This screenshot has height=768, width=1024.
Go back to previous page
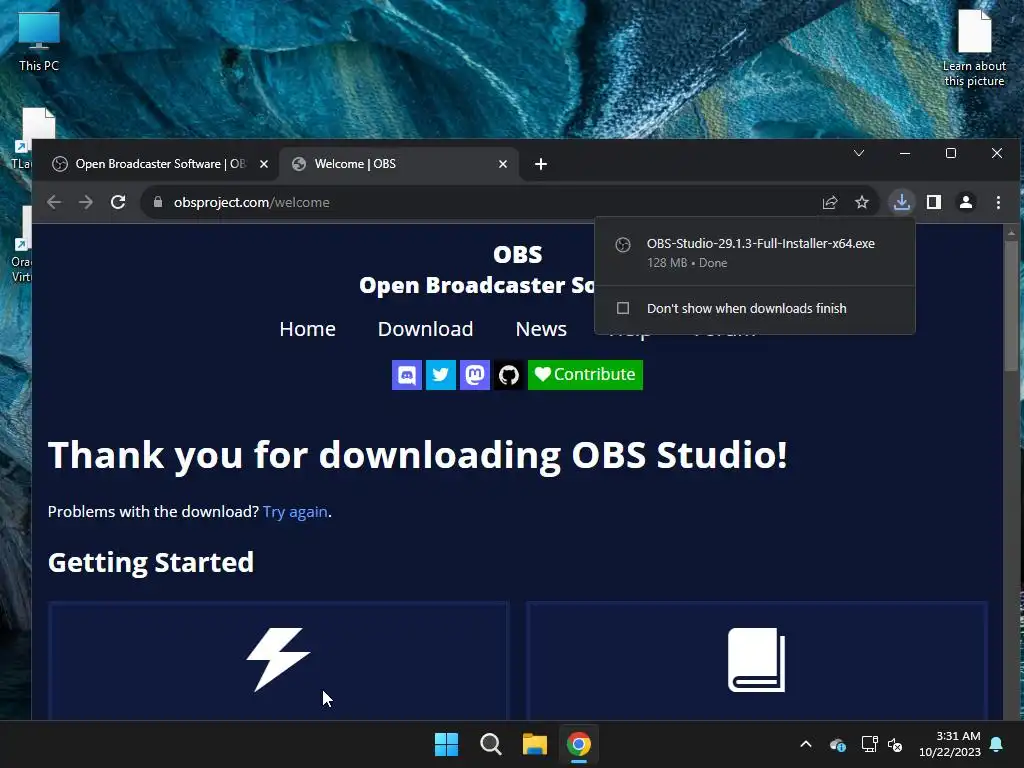point(54,202)
